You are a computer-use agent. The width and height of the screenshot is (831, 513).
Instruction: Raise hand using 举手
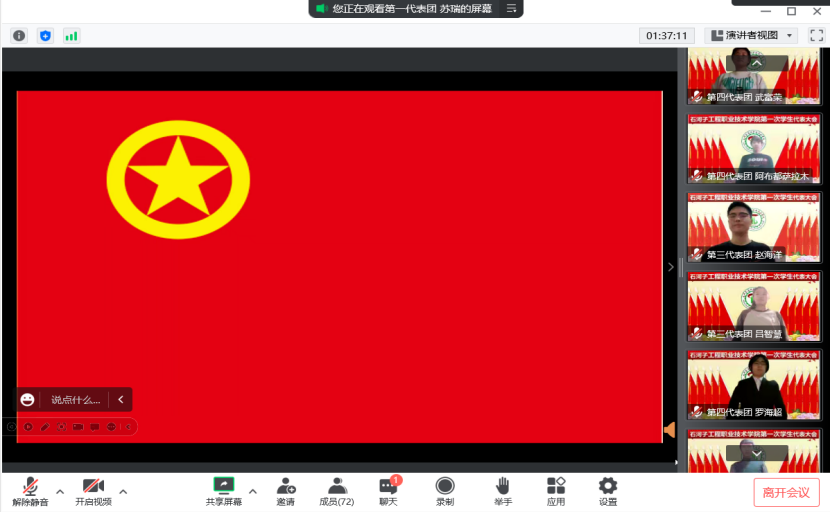(x=504, y=491)
